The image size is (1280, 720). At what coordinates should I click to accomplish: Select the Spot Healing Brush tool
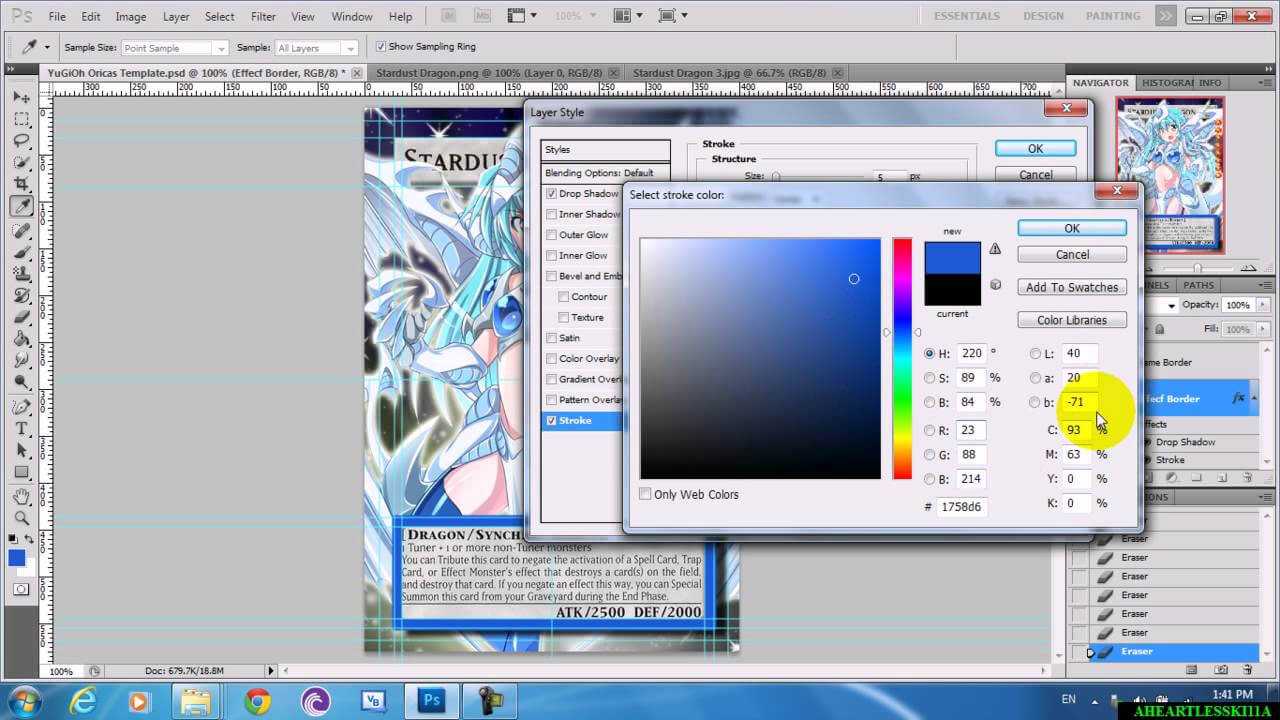coord(21,231)
